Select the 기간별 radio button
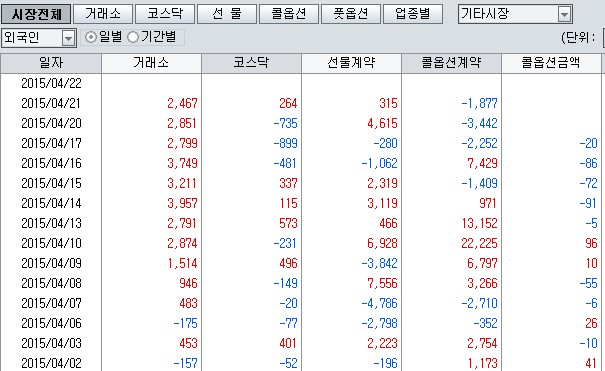The height and width of the screenshot is (371, 605). [133, 37]
